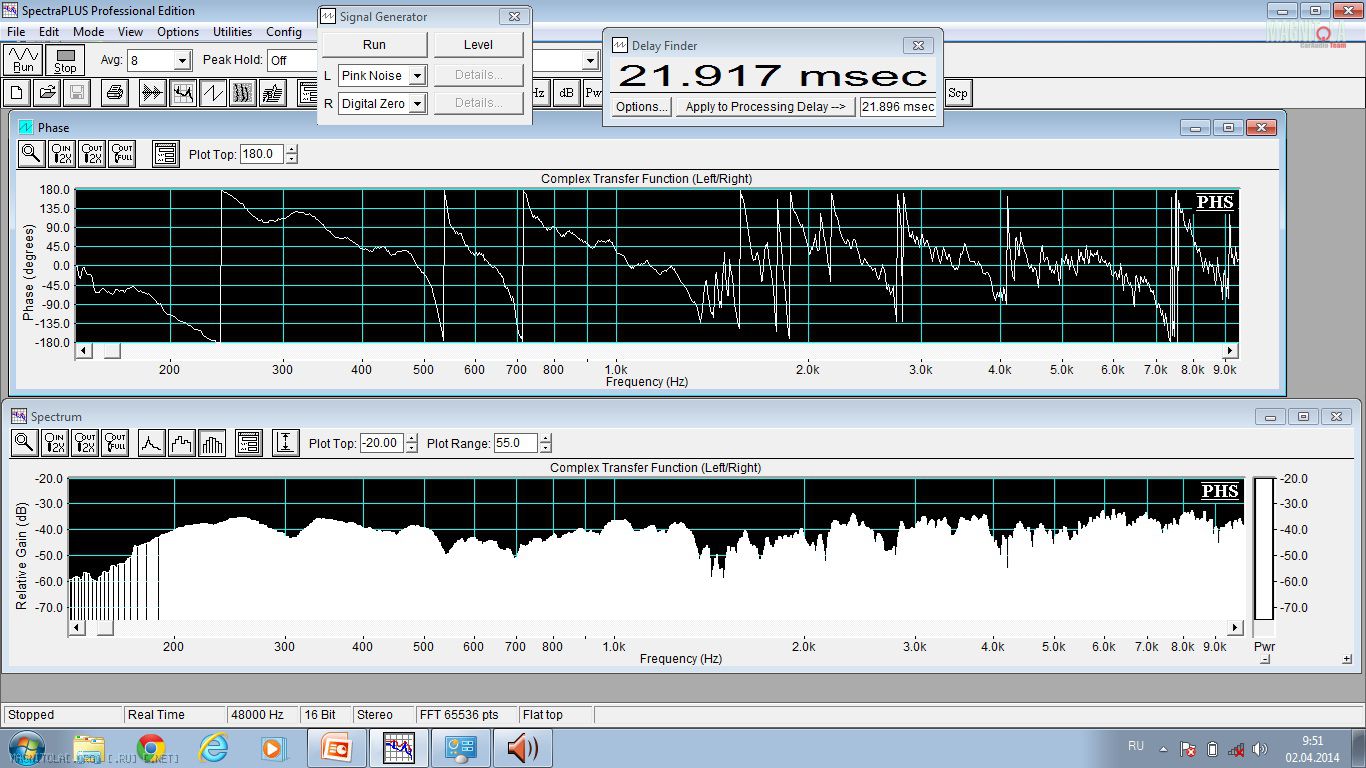Switch Spectrum to line plot style
The width and height of the screenshot is (1366, 768).
click(x=151, y=443)
